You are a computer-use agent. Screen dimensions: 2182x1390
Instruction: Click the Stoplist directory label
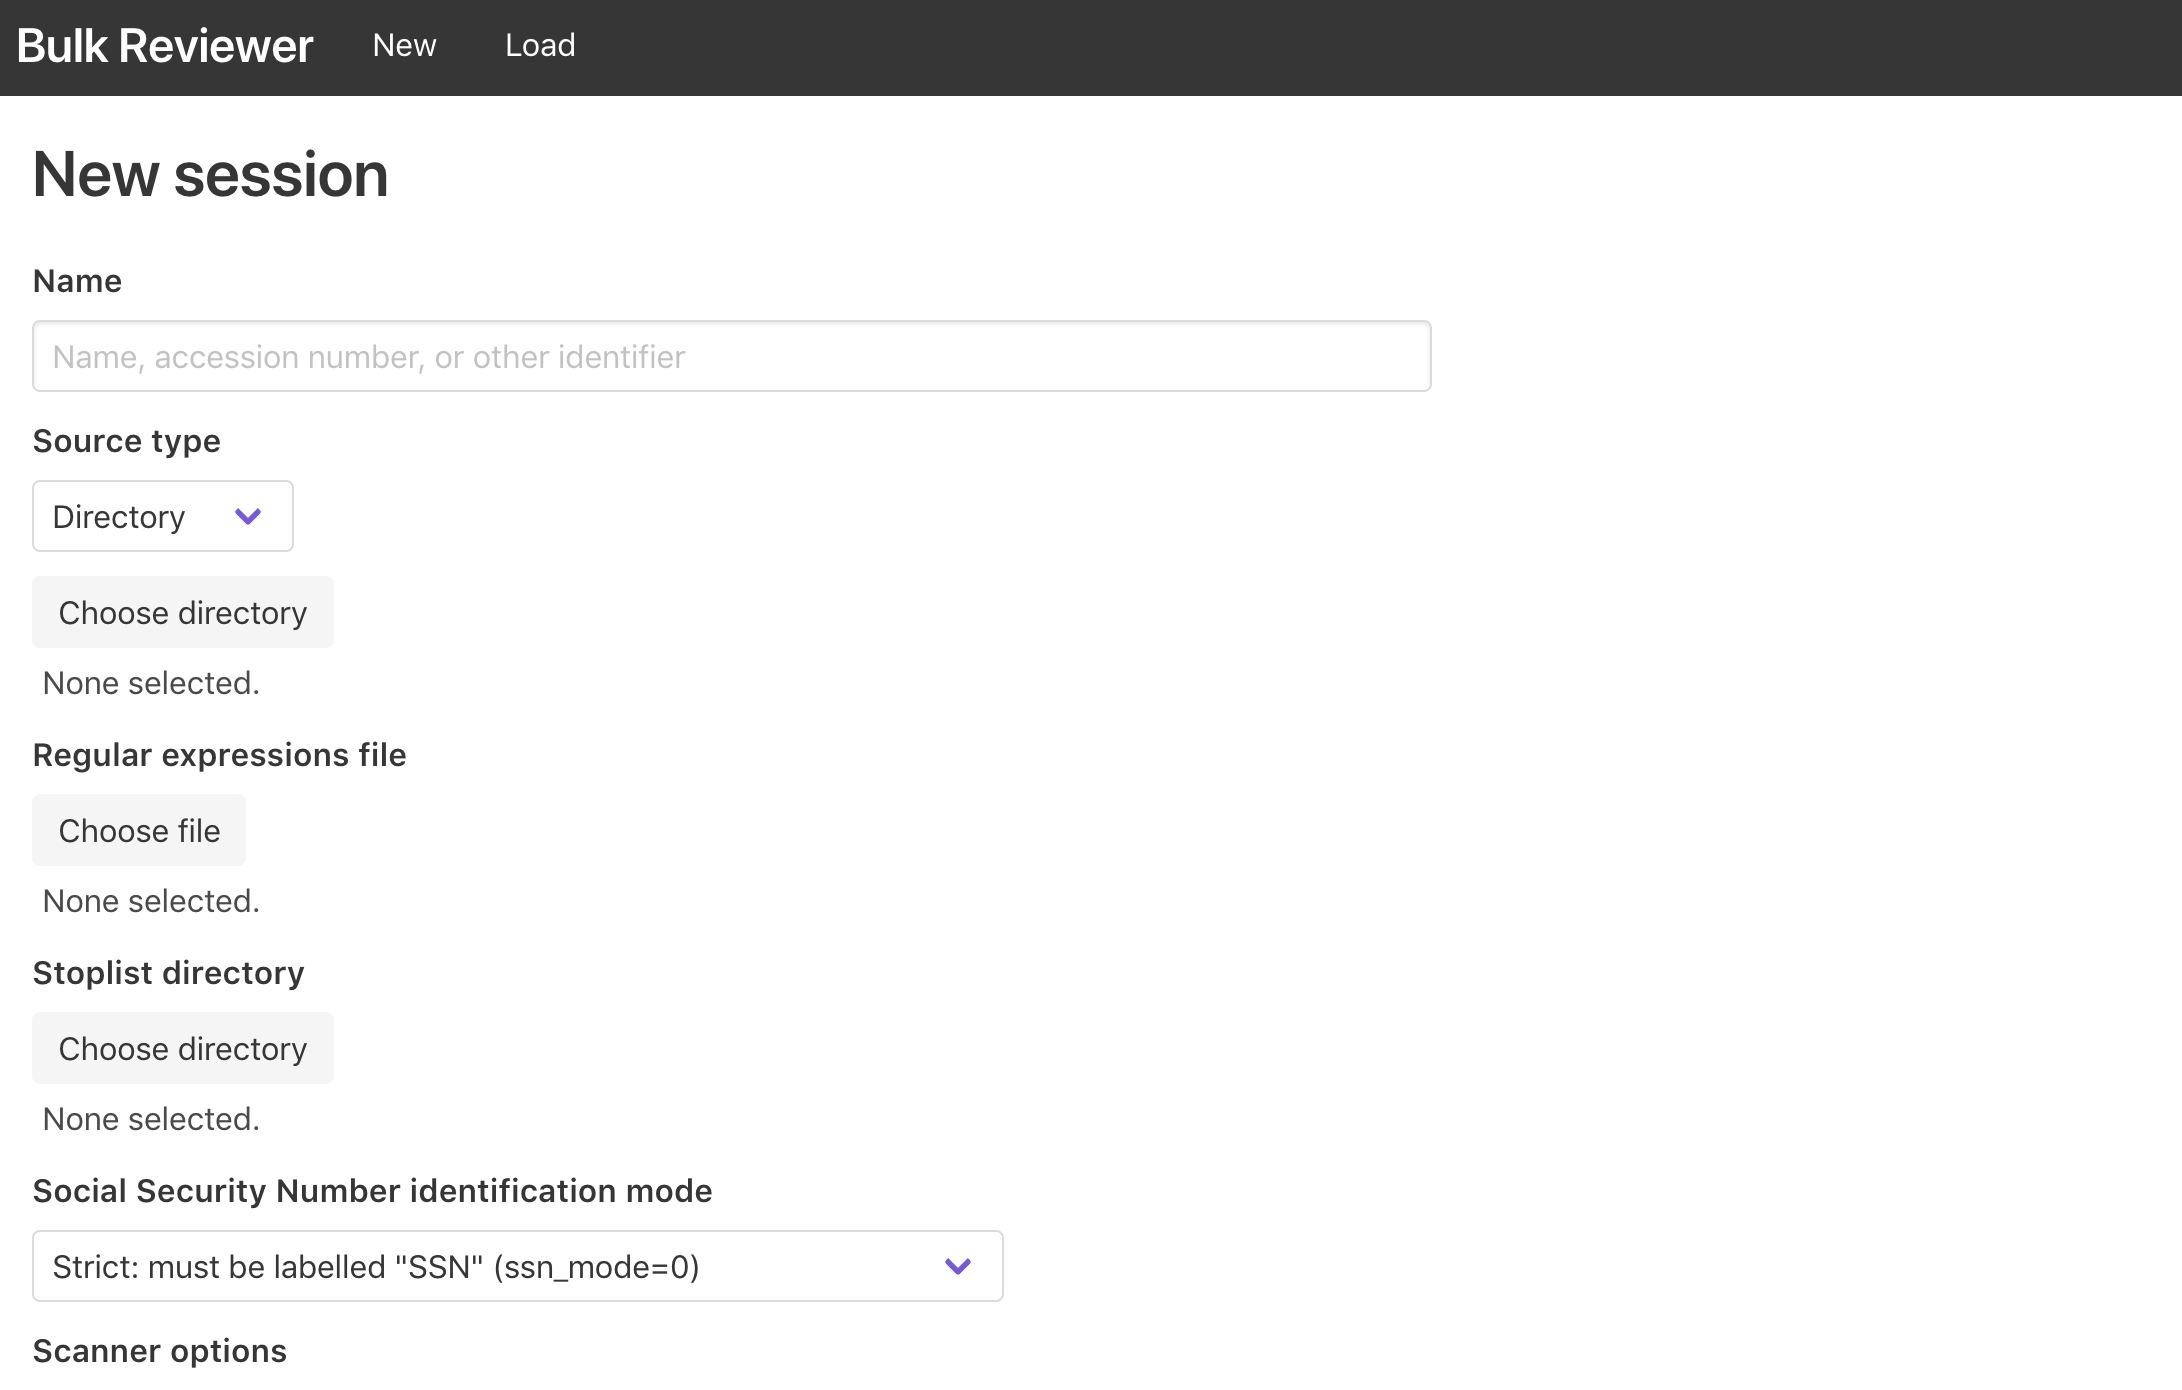pyautogui.click(x=169, y=973)
